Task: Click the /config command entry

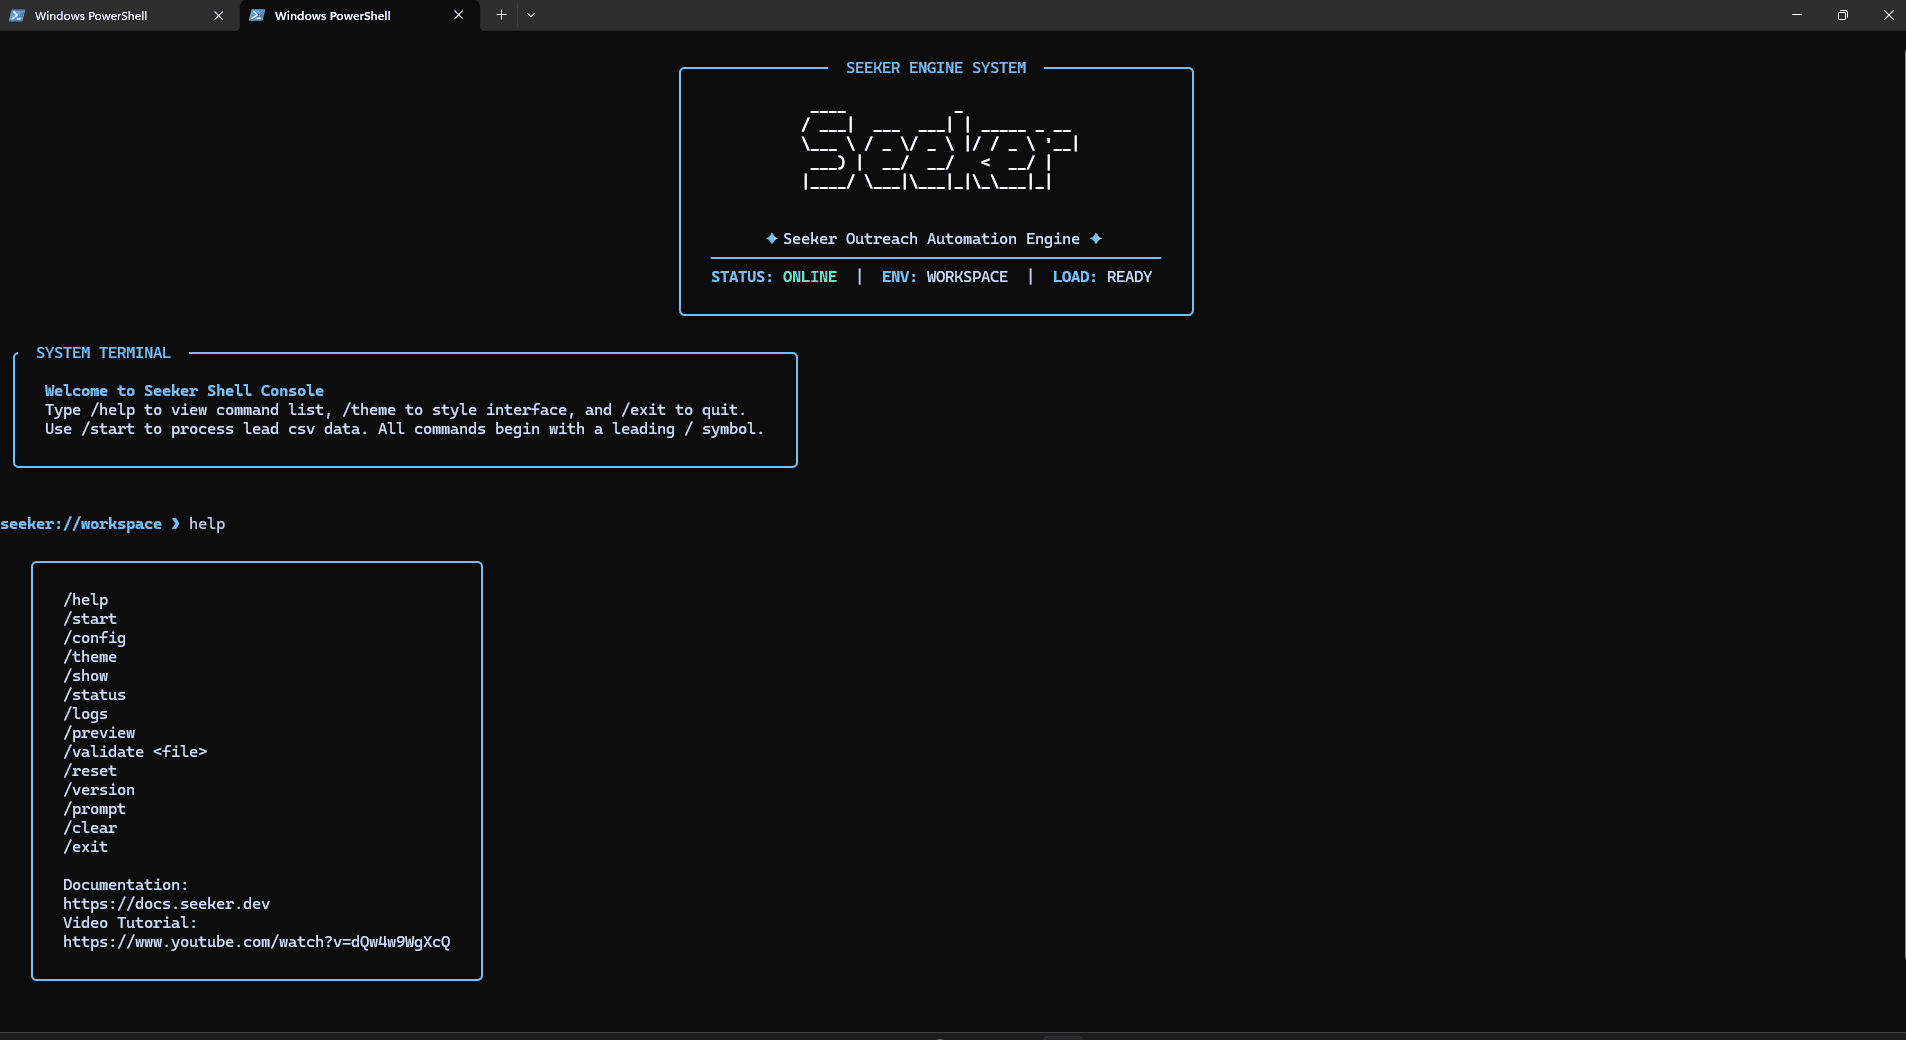Action: [95, 638]
